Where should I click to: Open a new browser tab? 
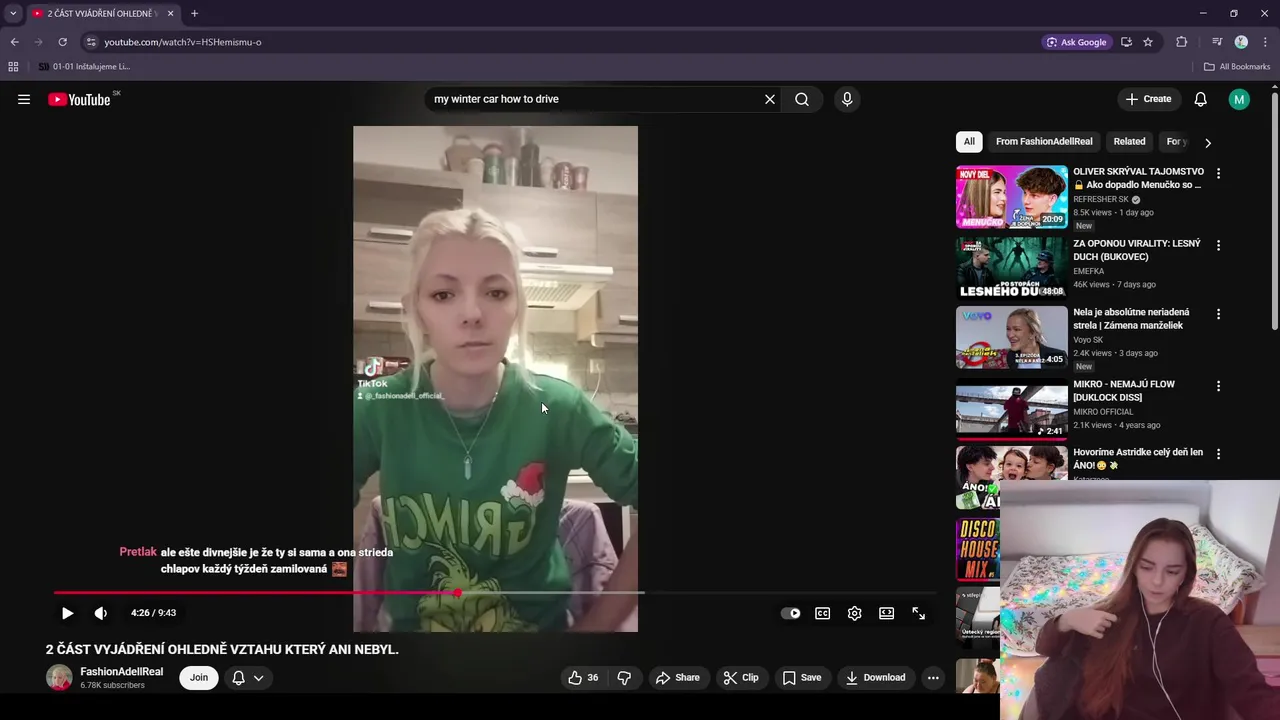click(194, 13)
